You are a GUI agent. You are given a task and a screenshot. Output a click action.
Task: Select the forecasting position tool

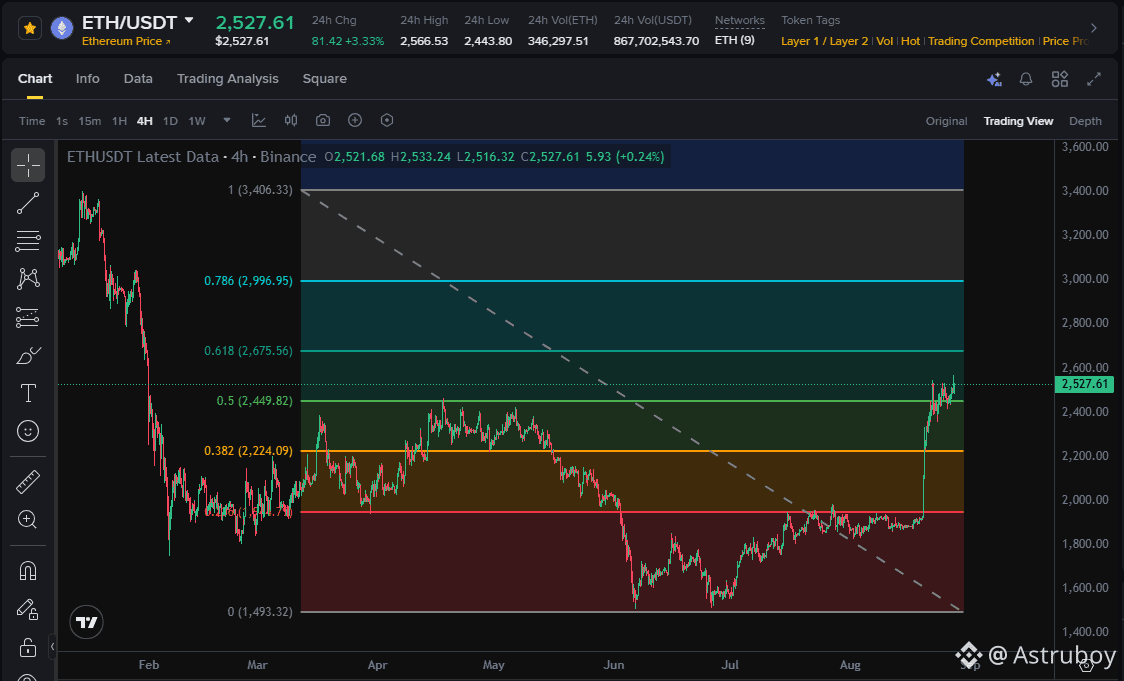click(x=28, y=317)
